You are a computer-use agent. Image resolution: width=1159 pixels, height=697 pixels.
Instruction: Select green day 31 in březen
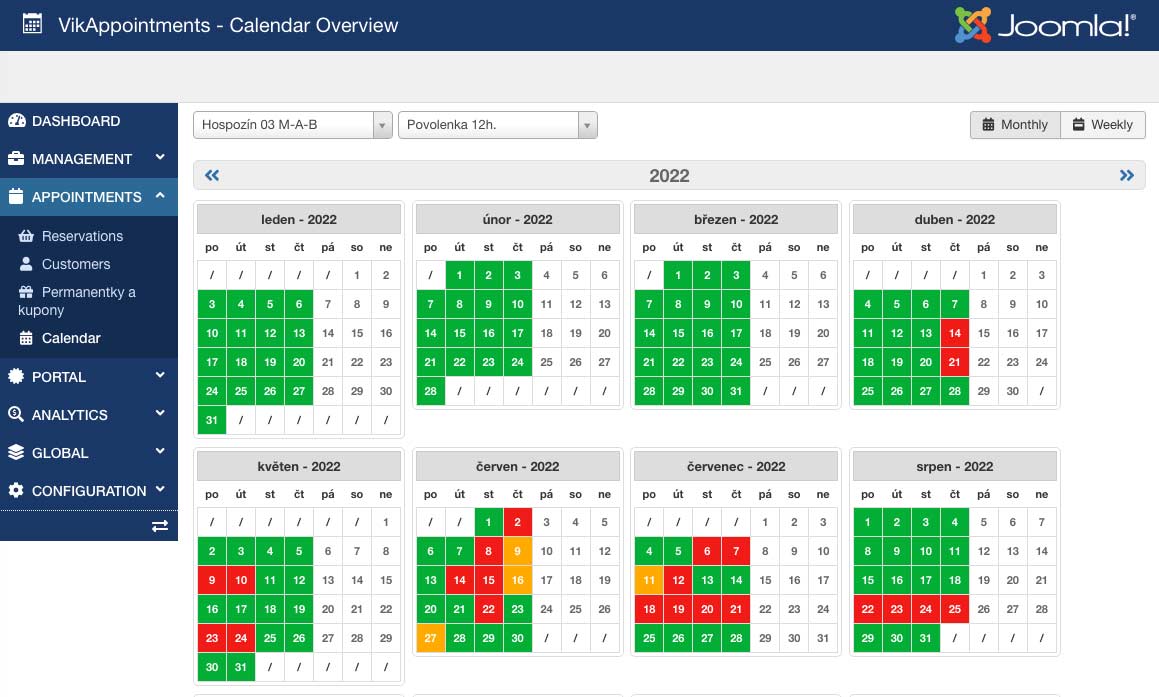(x=736, y=391)
